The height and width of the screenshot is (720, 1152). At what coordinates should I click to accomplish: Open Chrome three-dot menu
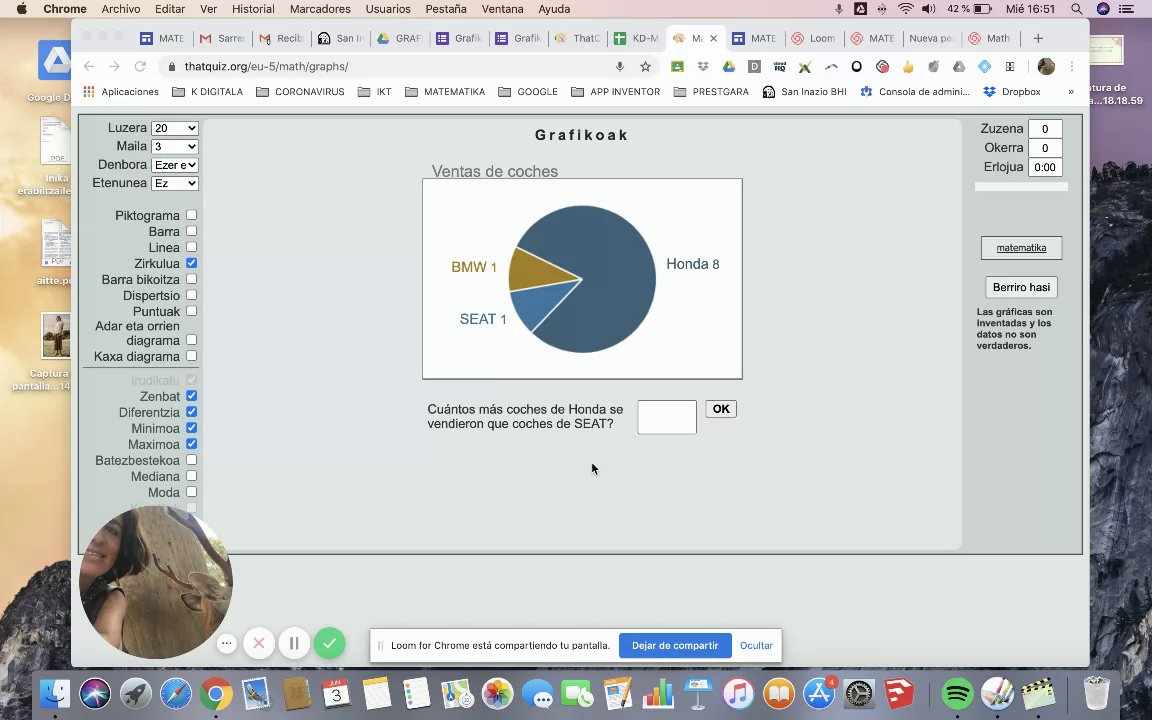pyautogui.click(x=1072, y=66)
